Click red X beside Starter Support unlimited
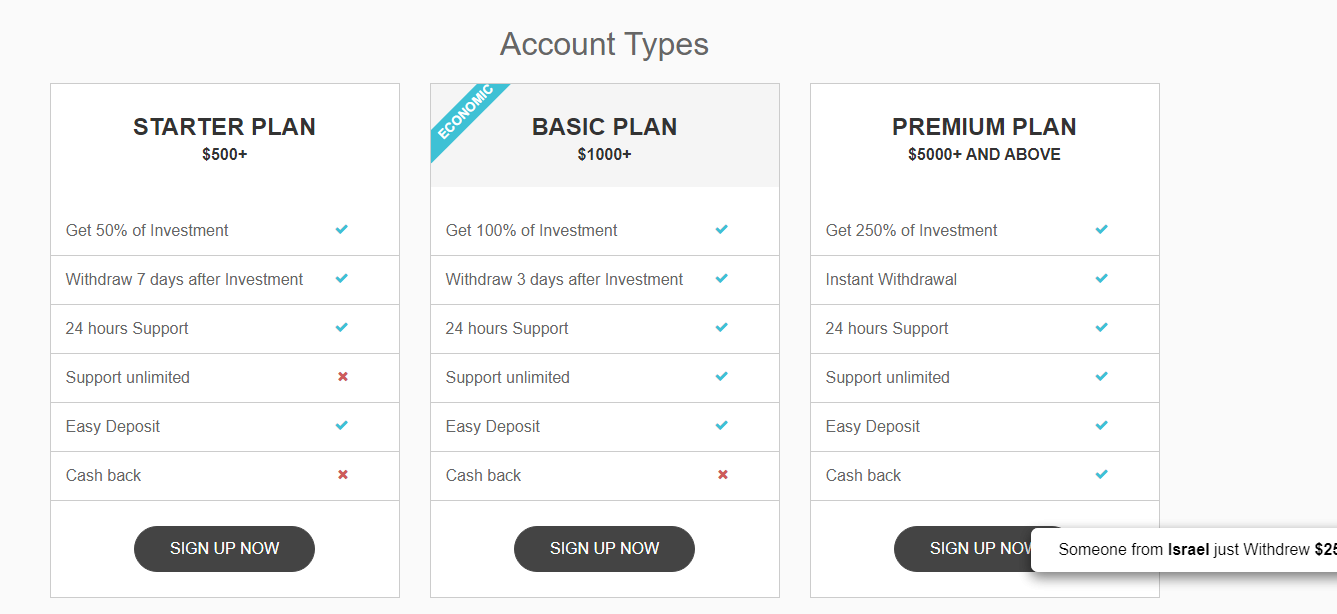This screenshot has height=614, width=1337. click(x=343, y=376)
